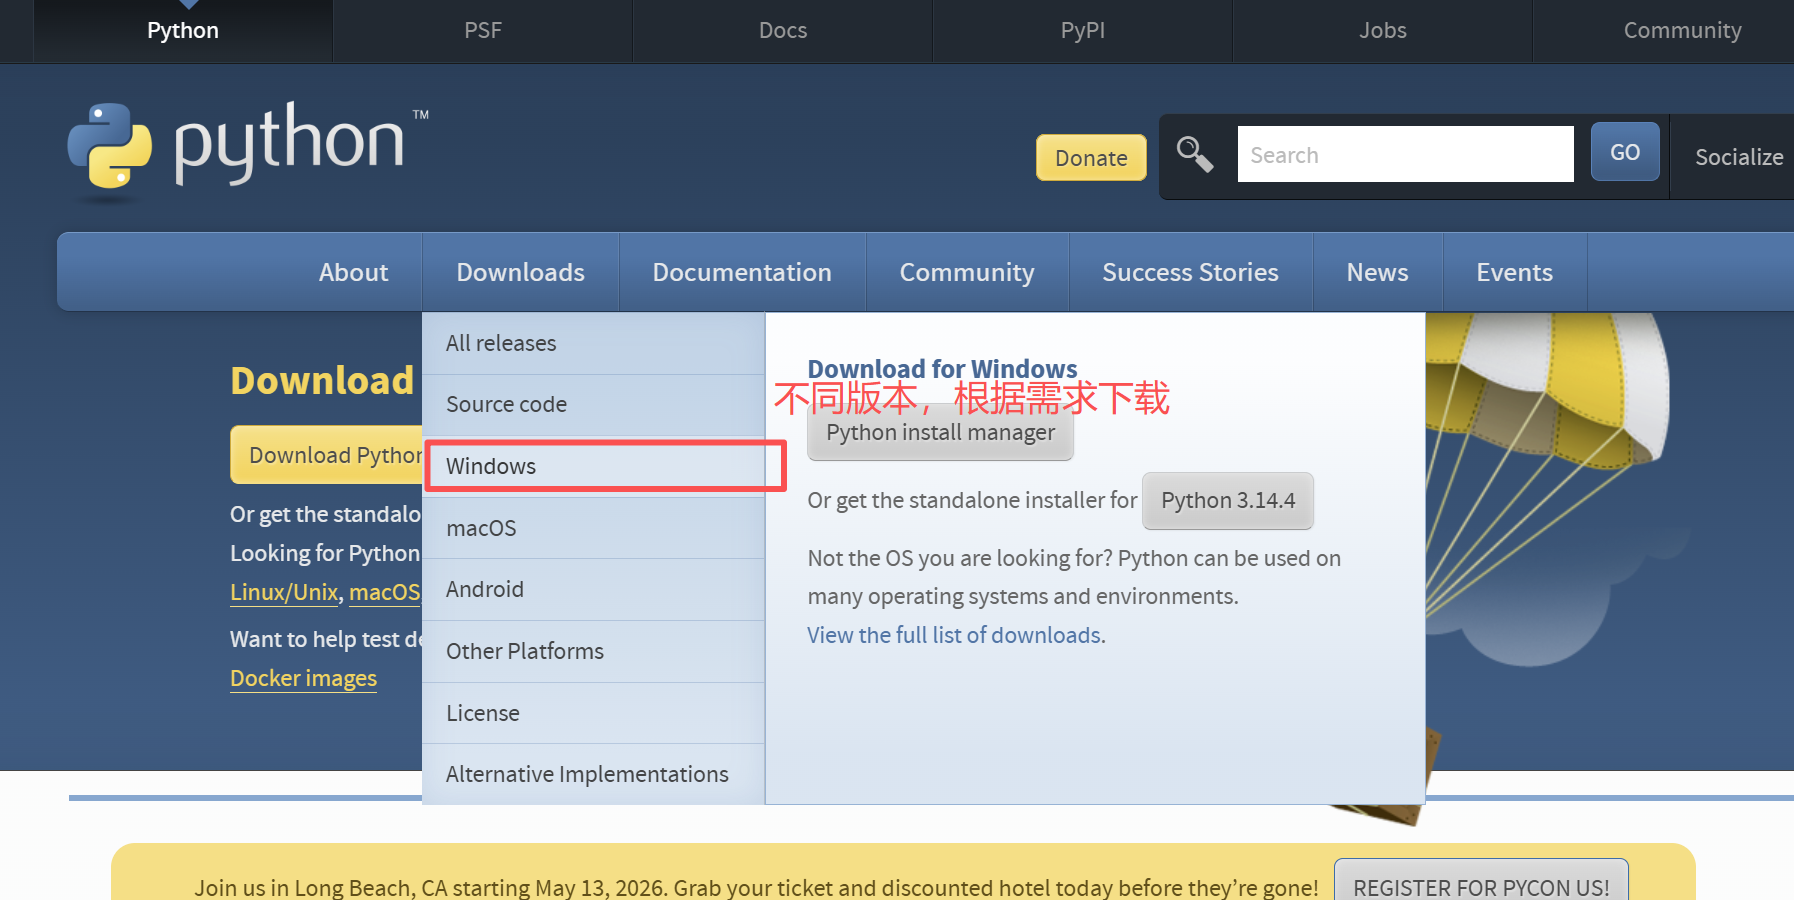Choose Android in the Downloads submenu

[594, 590]
